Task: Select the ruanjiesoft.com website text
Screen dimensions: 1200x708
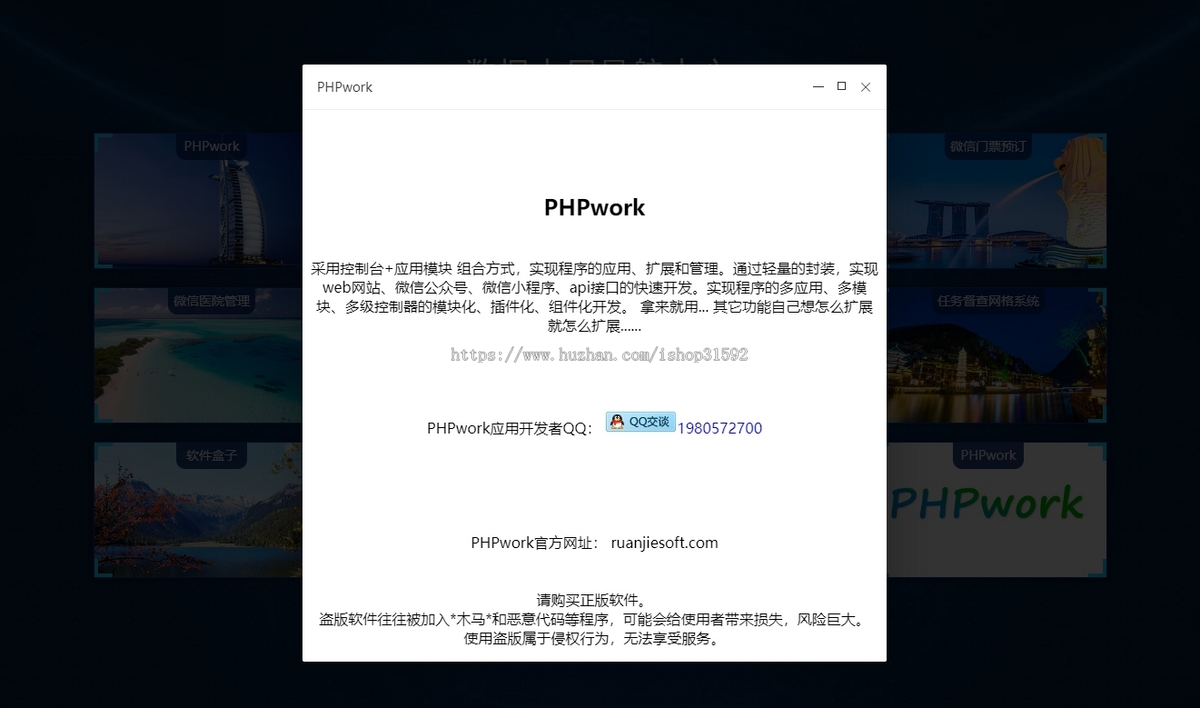Action: [x=664, y=543]
